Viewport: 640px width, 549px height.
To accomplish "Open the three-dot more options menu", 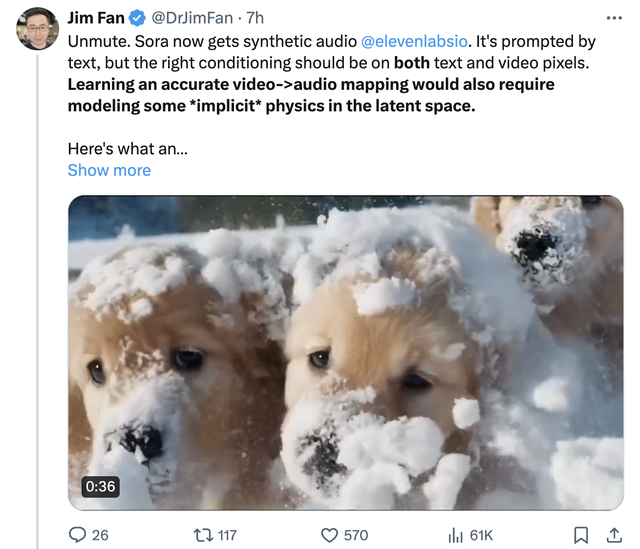I will click(613, 18).
